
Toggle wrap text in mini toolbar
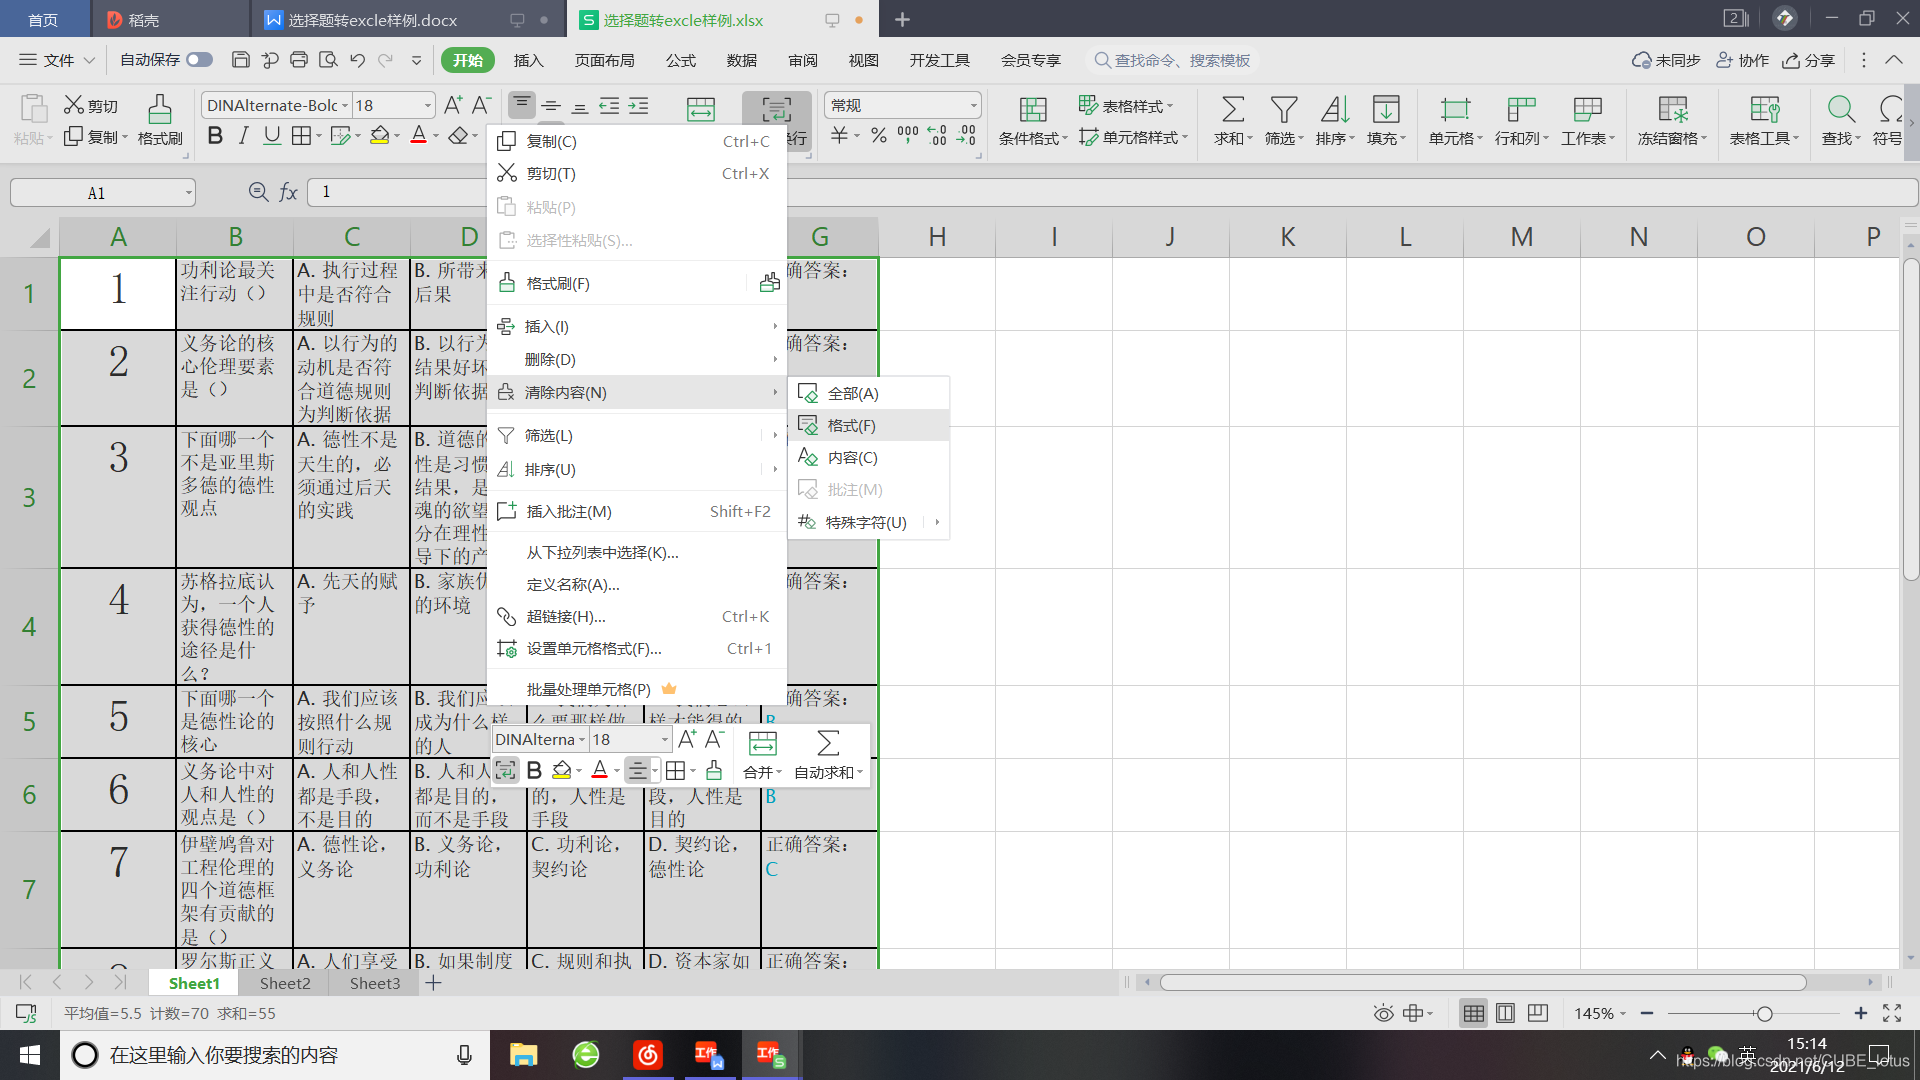506,770
